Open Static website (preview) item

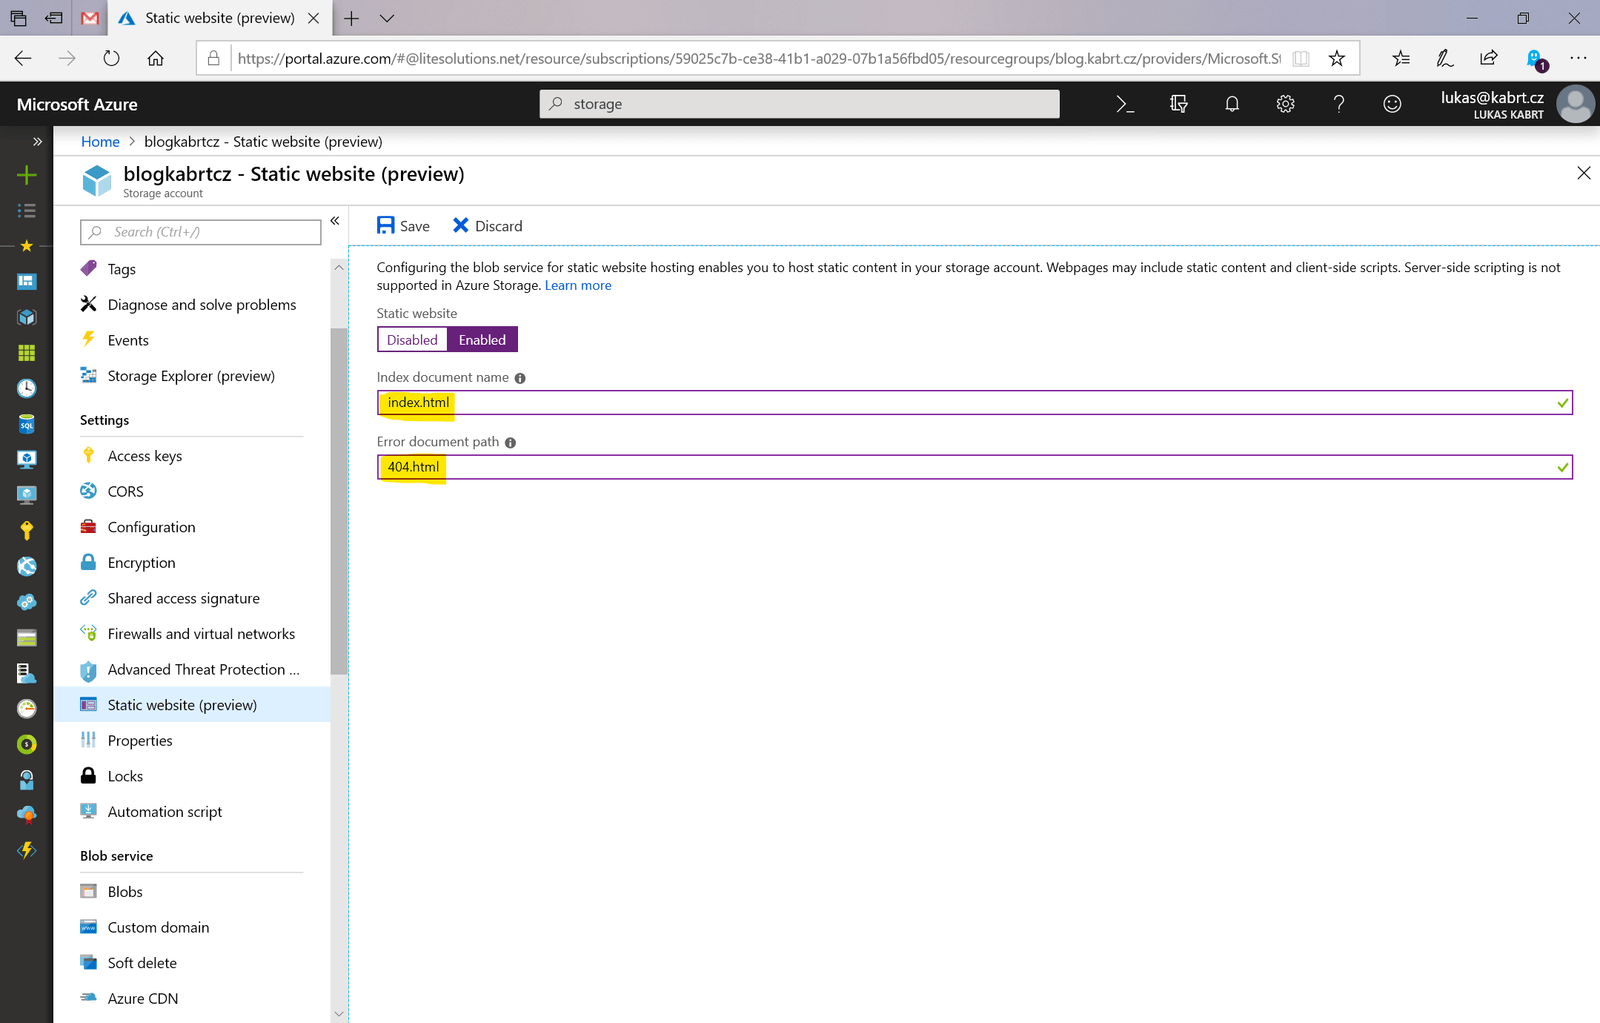191,705
